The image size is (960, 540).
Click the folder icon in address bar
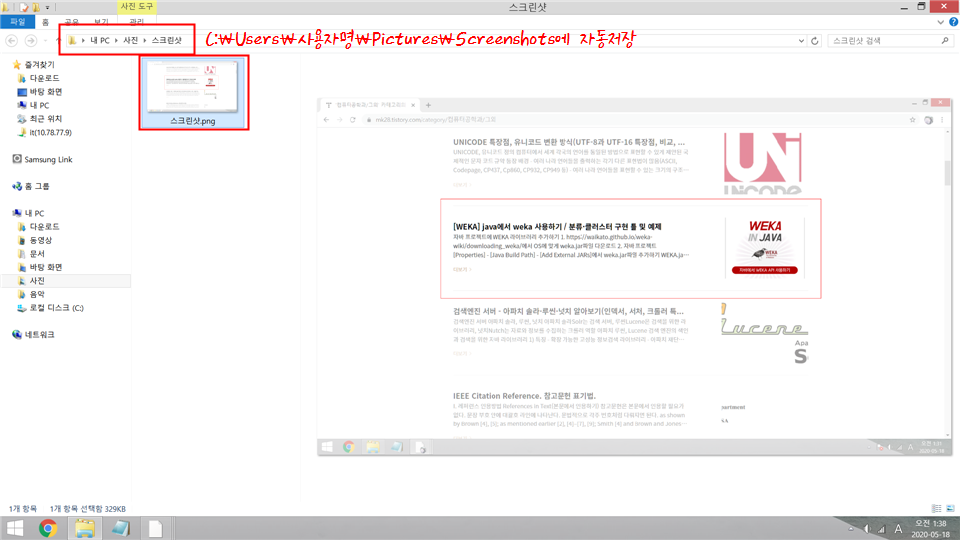click(x=72, y=40)
